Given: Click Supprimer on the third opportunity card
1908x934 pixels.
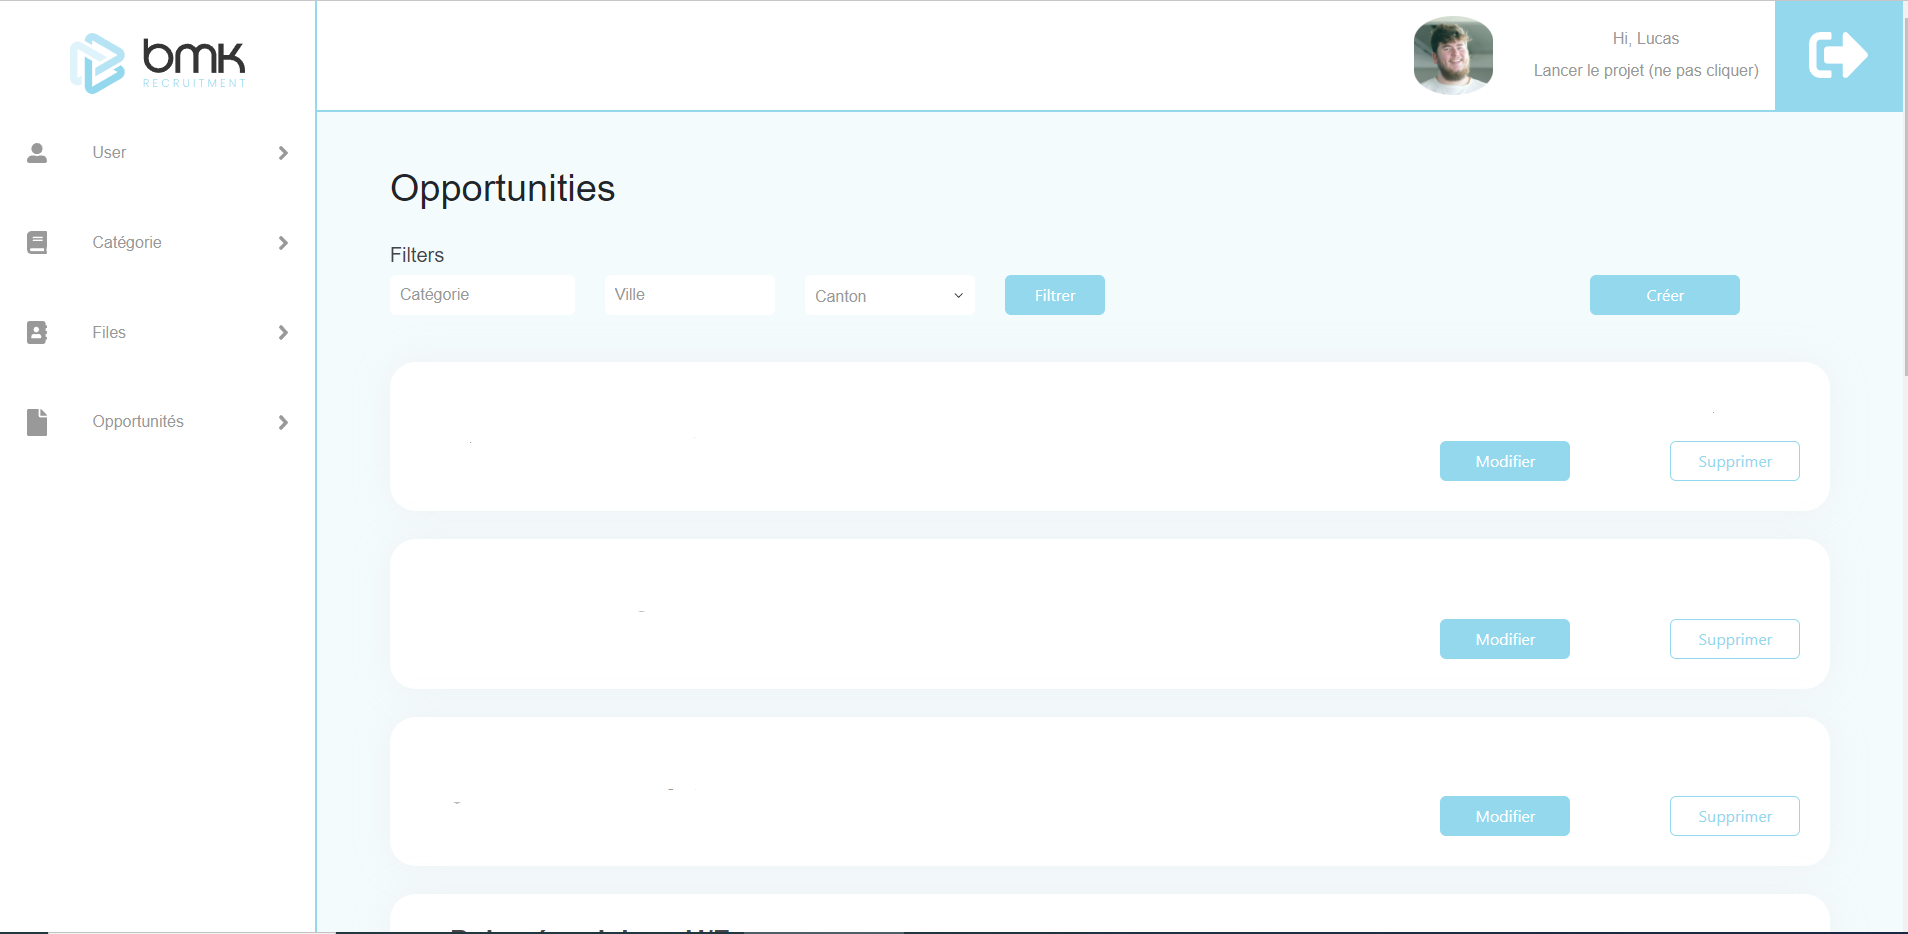Looking at the screenshot, I should [x=1735, y=816].
